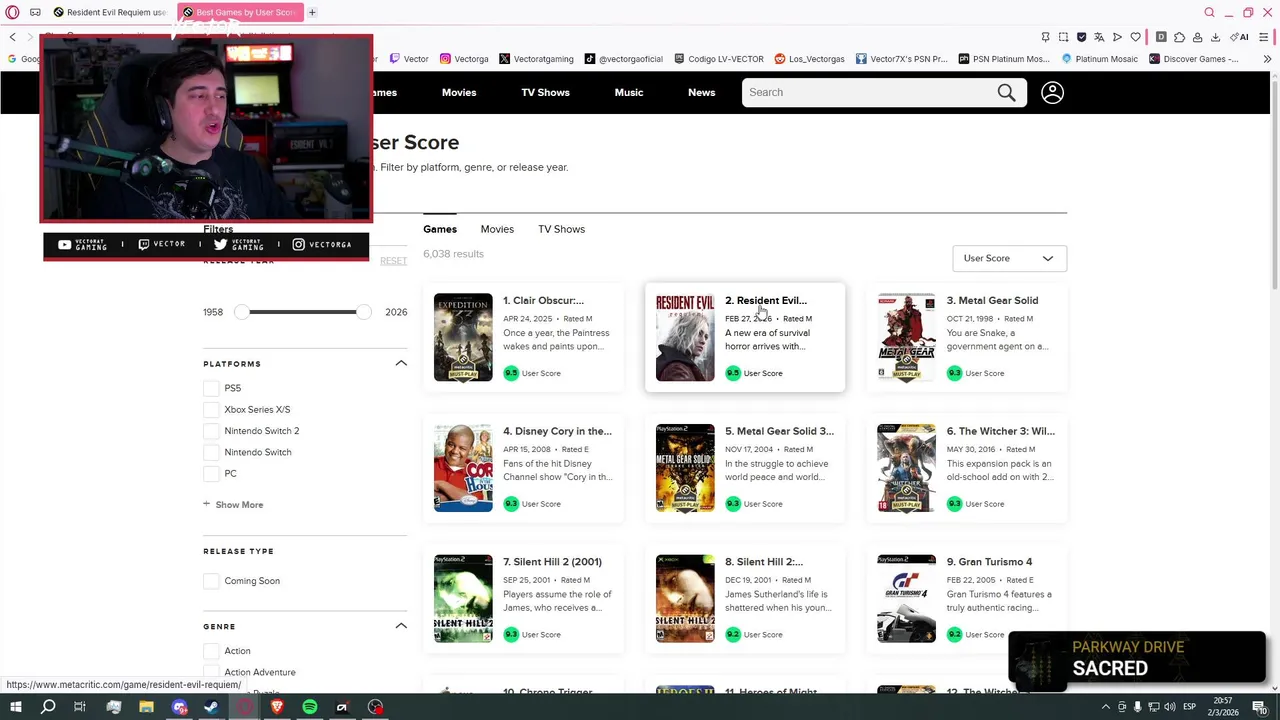Check the Nintendo Switch 2 filter
The height and width of the screenshot is (720, 1280).
point(211,431)
